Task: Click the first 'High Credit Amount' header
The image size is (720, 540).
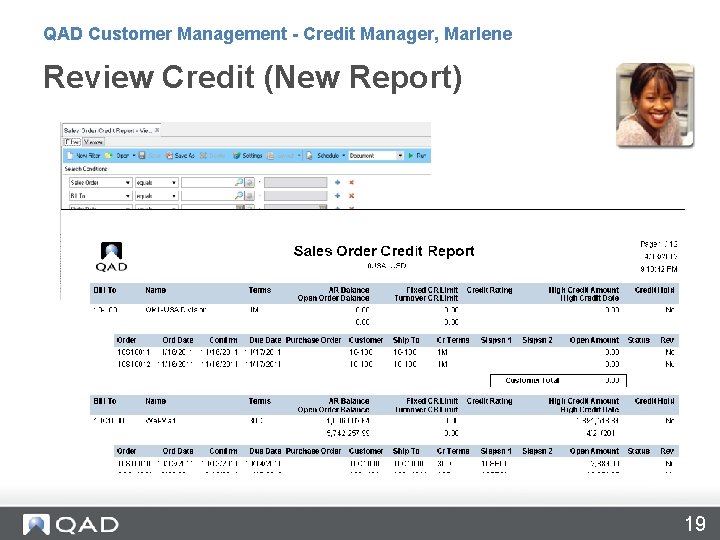Action: pos(584,290)
